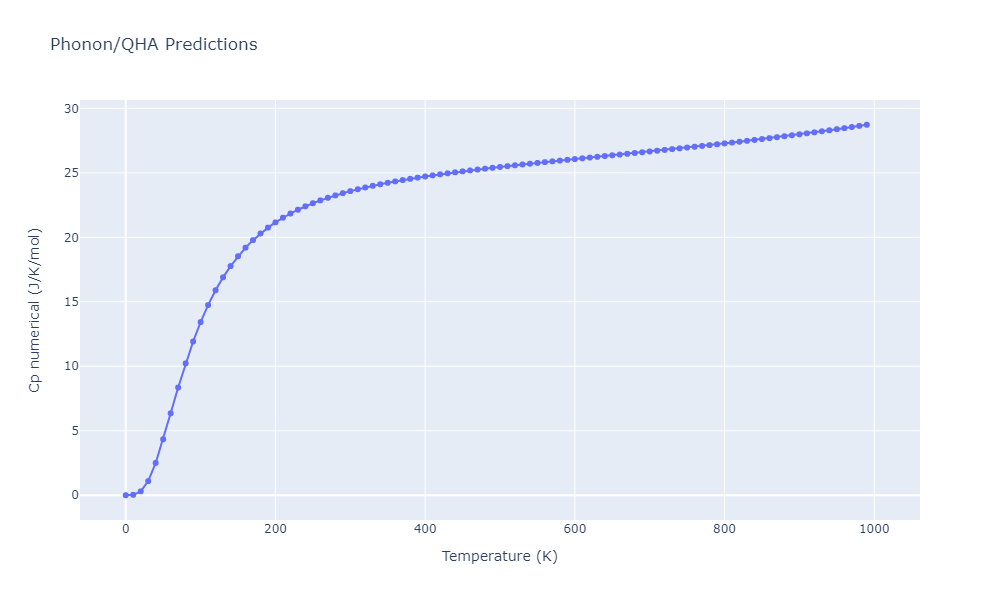1000x600 pixels.
Task: Click the last data point near 990 K
Action: [866, 125]
